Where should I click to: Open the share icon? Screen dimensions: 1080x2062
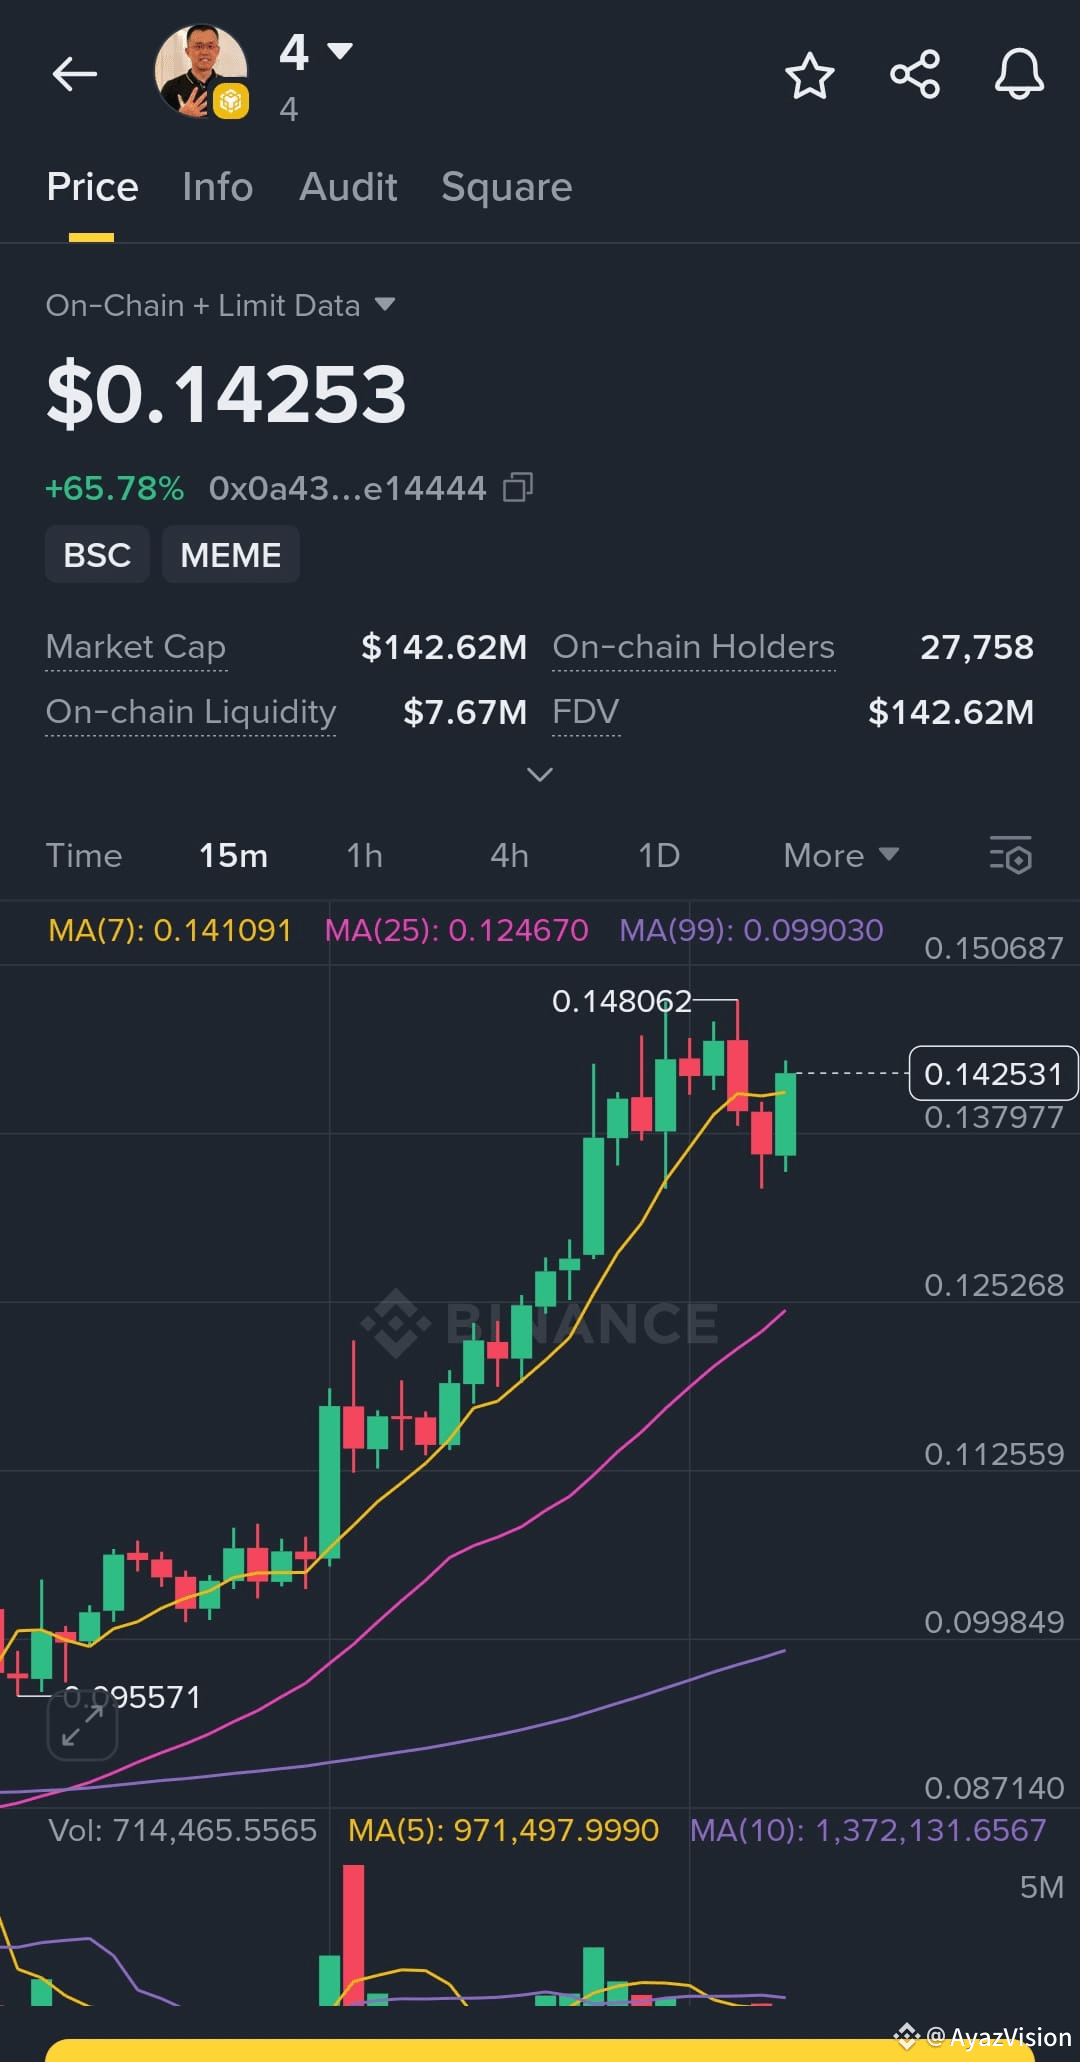(x=914, y=75)
